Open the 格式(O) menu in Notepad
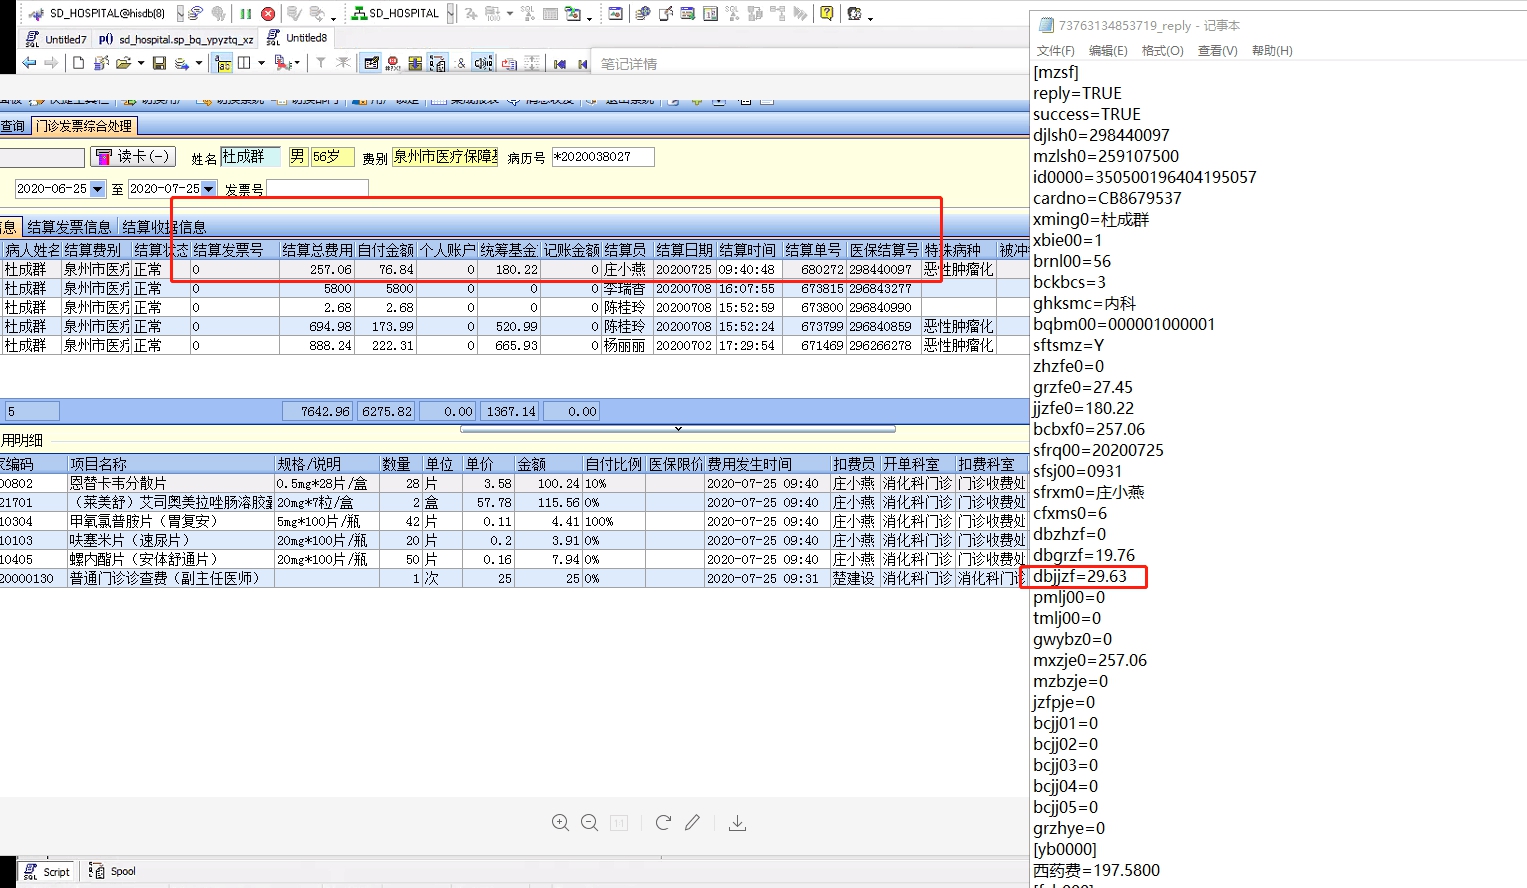This screenshot has width=1527, height=888. [x=1162, y=51]
